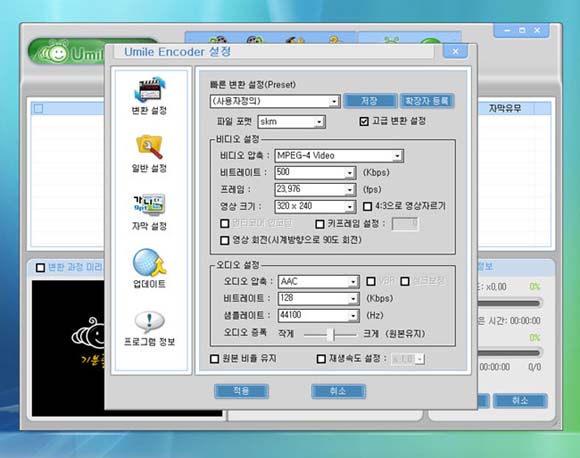Enable 원본 비율 유지 checkbox
The width and height of the screenshot is (580, 458).
click(215, 359)
